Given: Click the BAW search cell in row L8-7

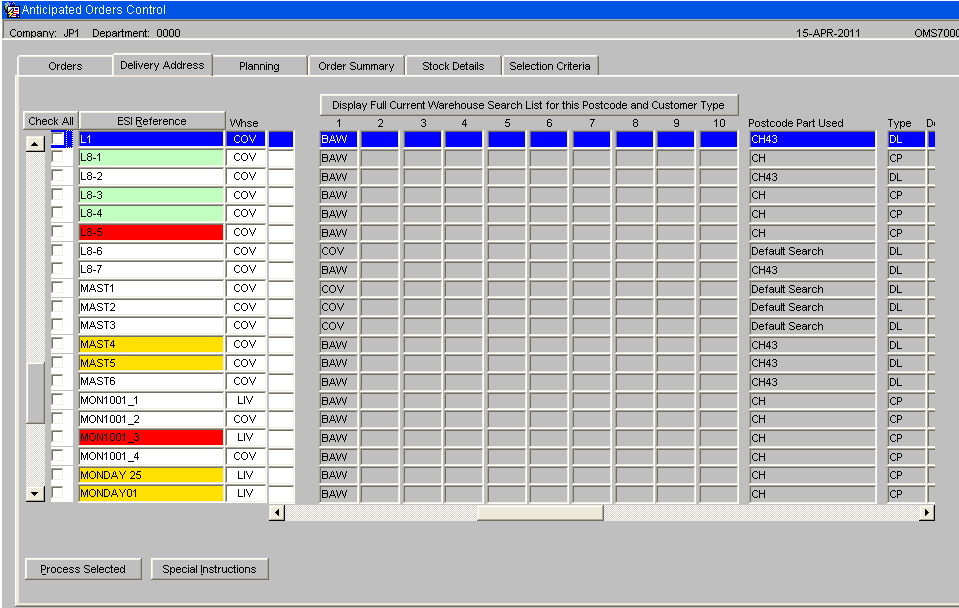Looking at the screenshot, I should tap(339, 270).
